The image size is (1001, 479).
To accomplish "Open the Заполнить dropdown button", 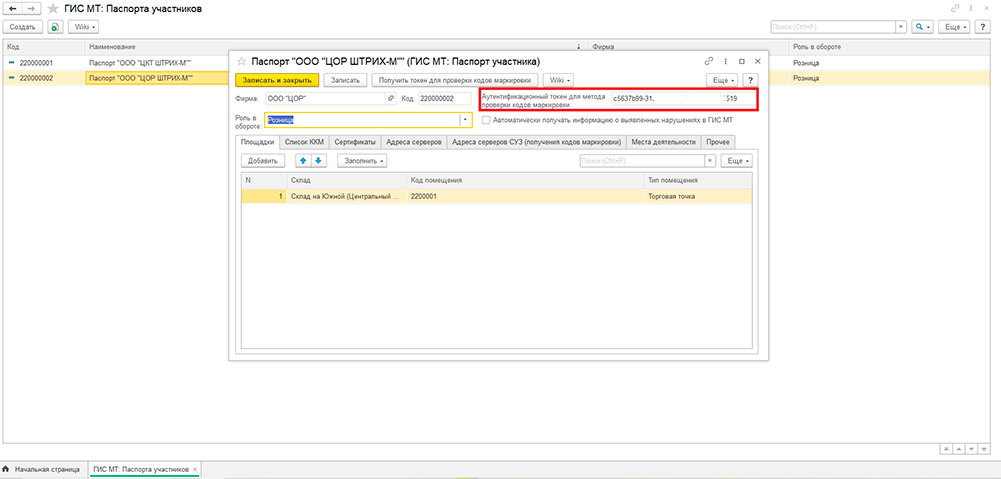I will coord(362,160).
